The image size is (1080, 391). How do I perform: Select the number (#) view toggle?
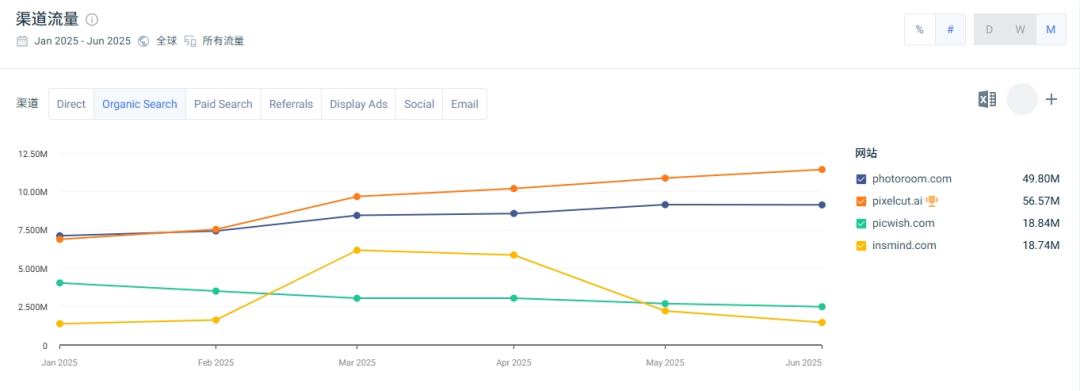point(951,30)
